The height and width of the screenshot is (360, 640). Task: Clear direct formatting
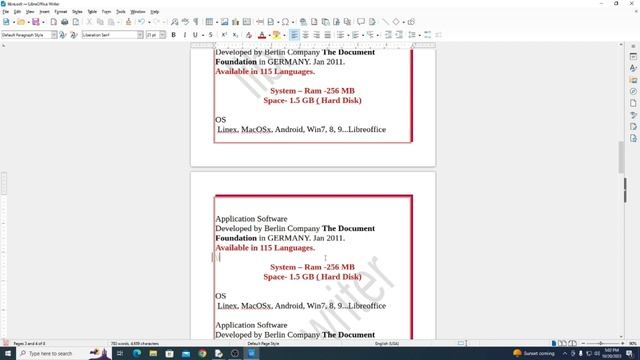pyautogui.click(x=249, y=35)
